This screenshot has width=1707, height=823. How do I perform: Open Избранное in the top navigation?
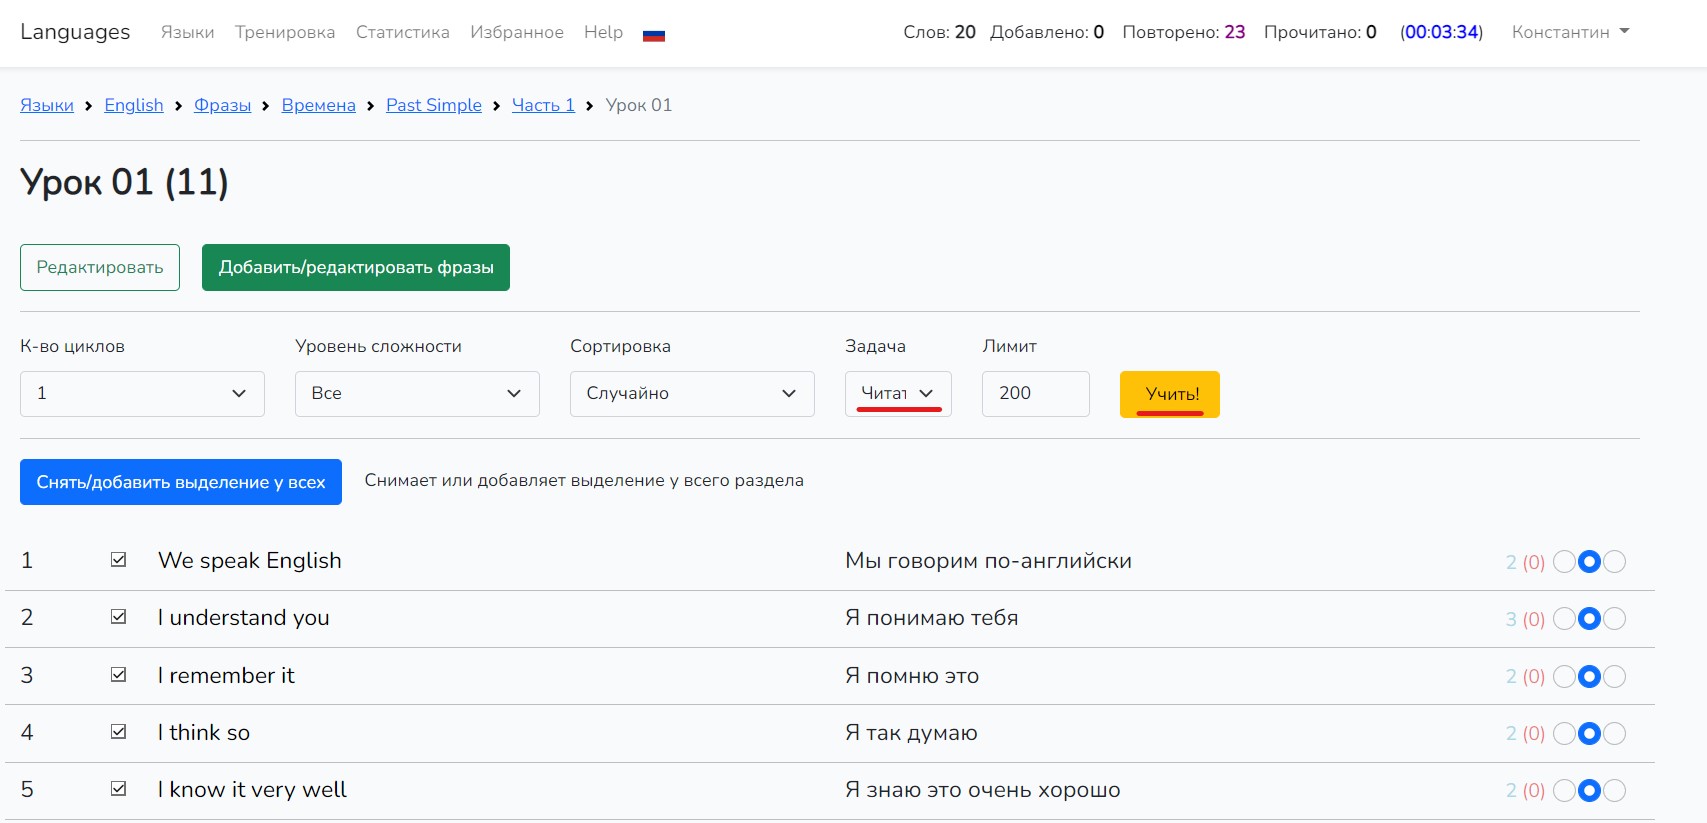tap(516, 32)
